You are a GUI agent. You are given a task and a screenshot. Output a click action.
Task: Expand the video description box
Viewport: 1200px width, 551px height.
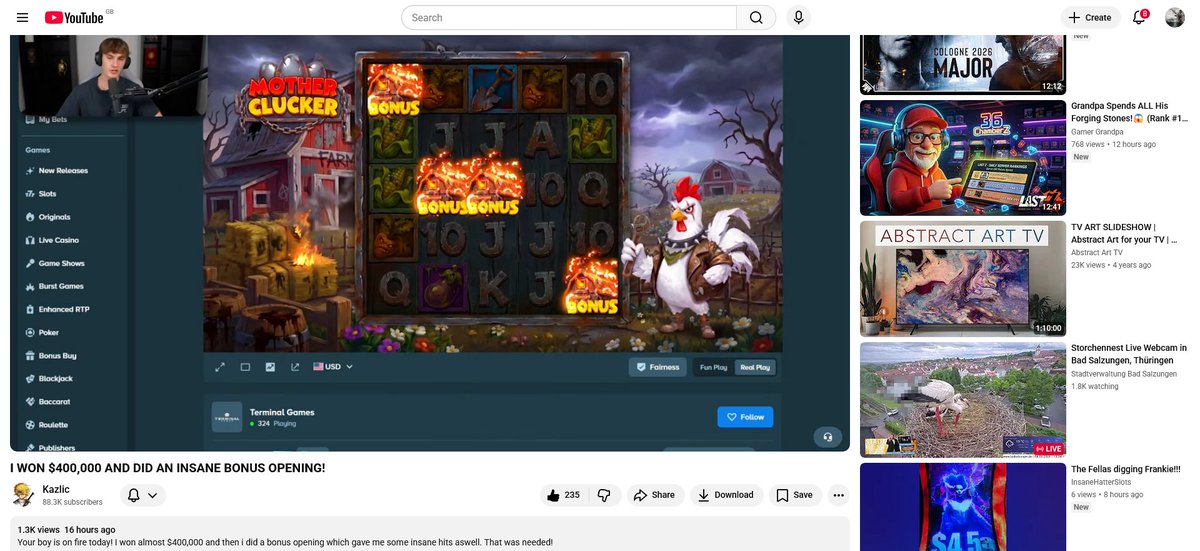(x=430, y=535)
